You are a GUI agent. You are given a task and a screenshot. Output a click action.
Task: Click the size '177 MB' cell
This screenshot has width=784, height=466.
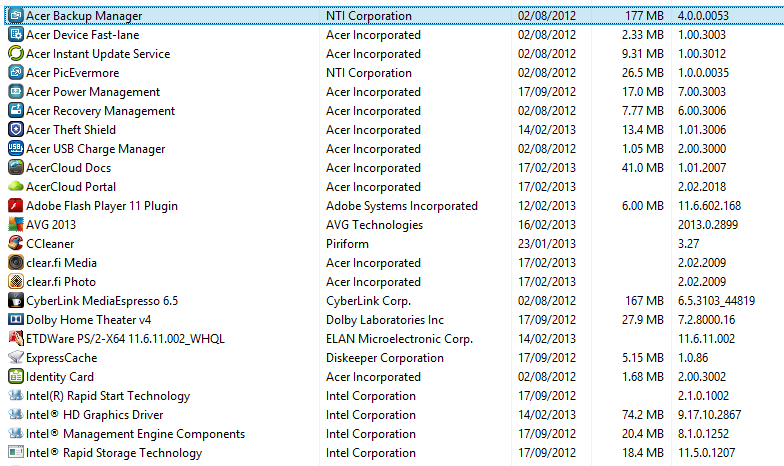click(x=644, y=16)
